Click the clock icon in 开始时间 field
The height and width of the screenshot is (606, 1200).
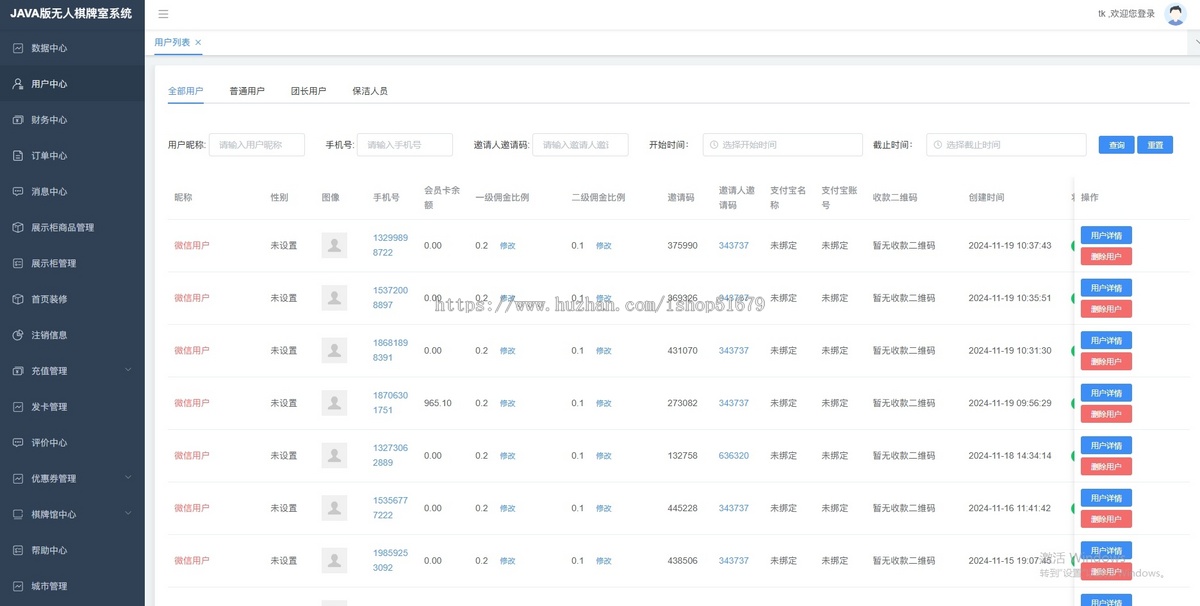point(713,145)
